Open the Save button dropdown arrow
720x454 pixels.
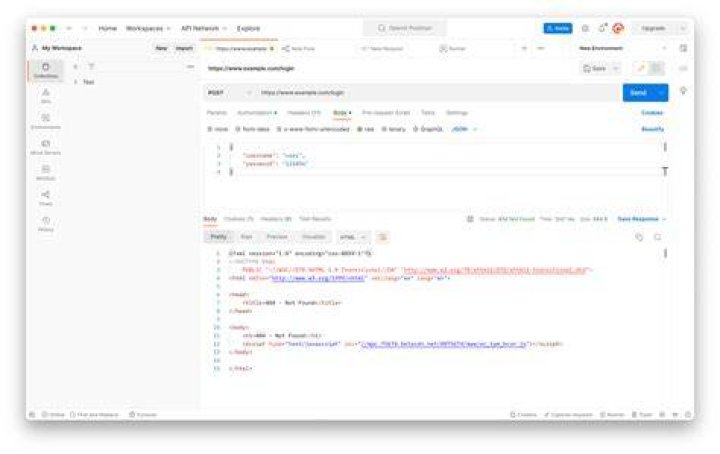(x=616, y=68)
